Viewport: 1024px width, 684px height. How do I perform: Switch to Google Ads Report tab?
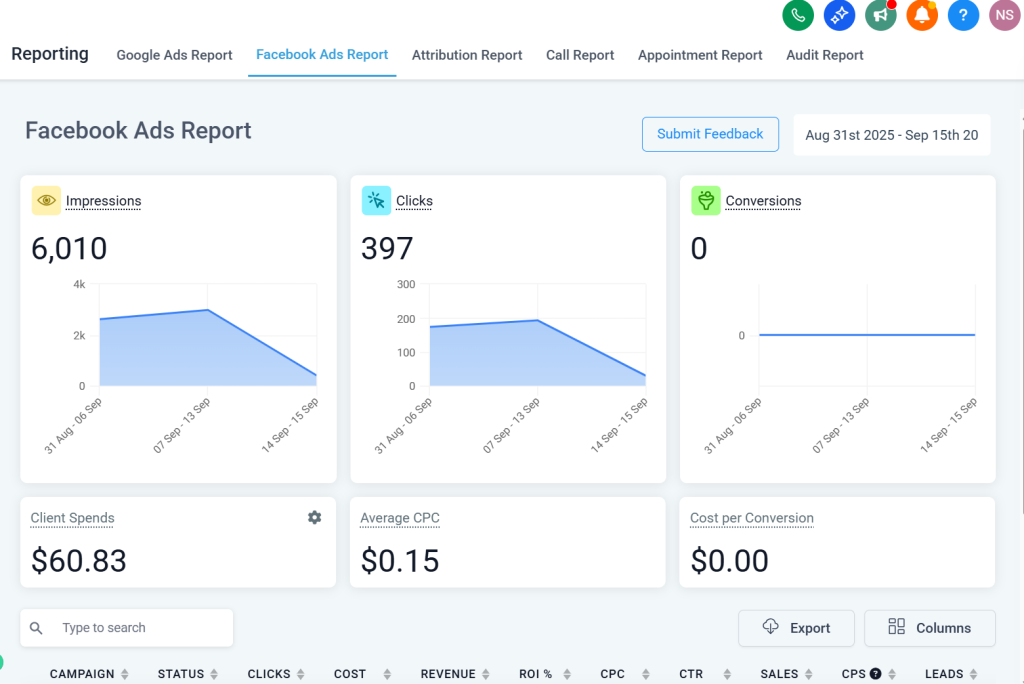point(174,55)
